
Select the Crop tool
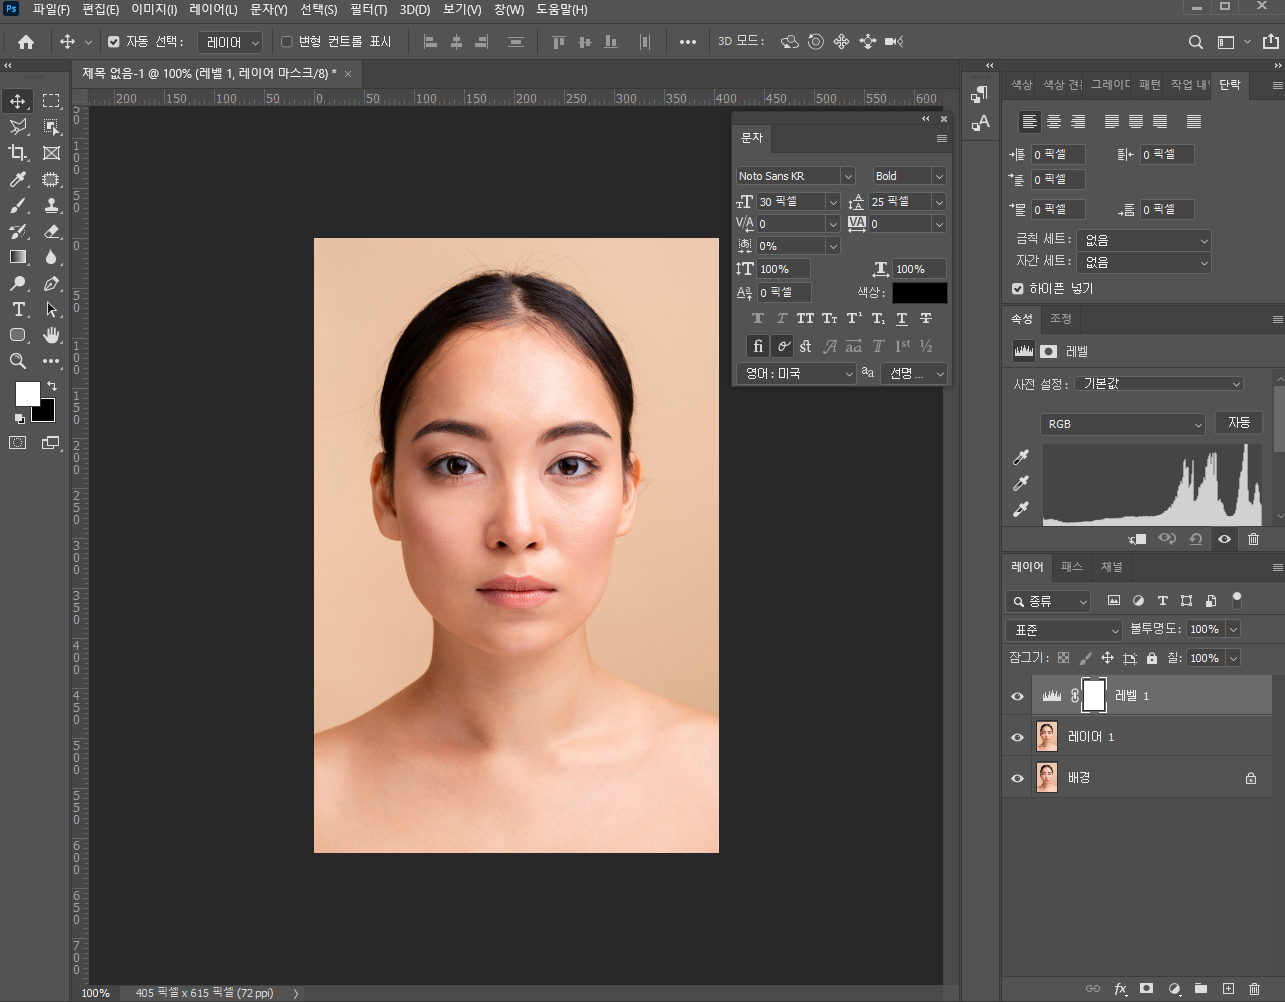[18, 153]
